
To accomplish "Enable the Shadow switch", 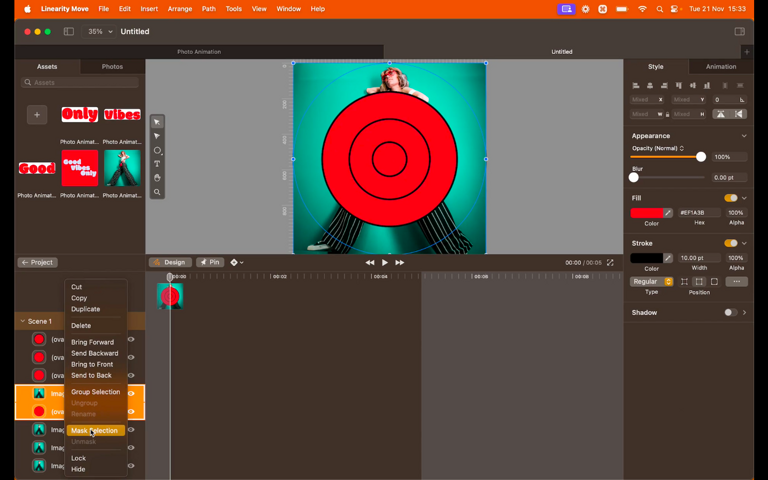I will tap(731, 312).
